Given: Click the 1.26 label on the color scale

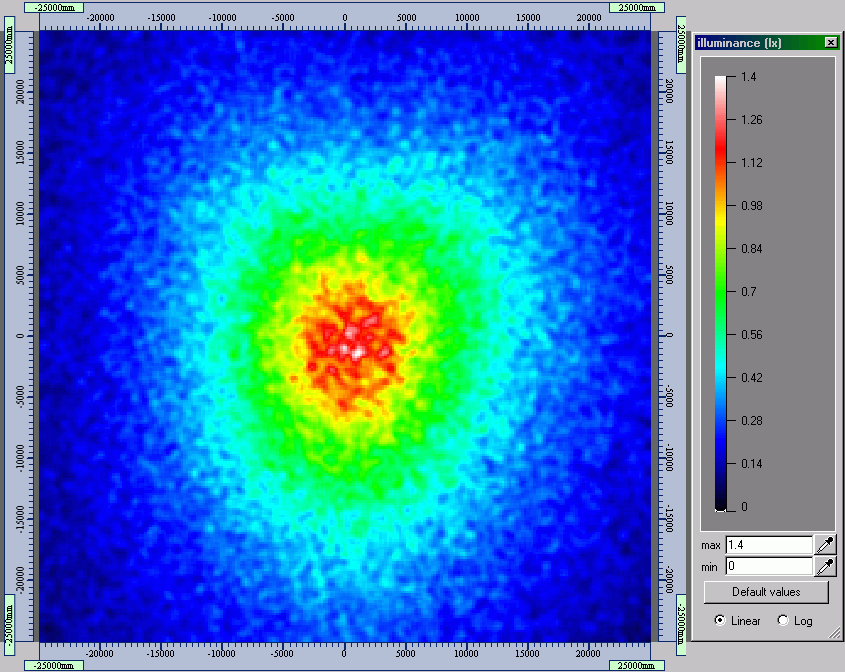Looking at the screenshot, I should tap(752, 120).
